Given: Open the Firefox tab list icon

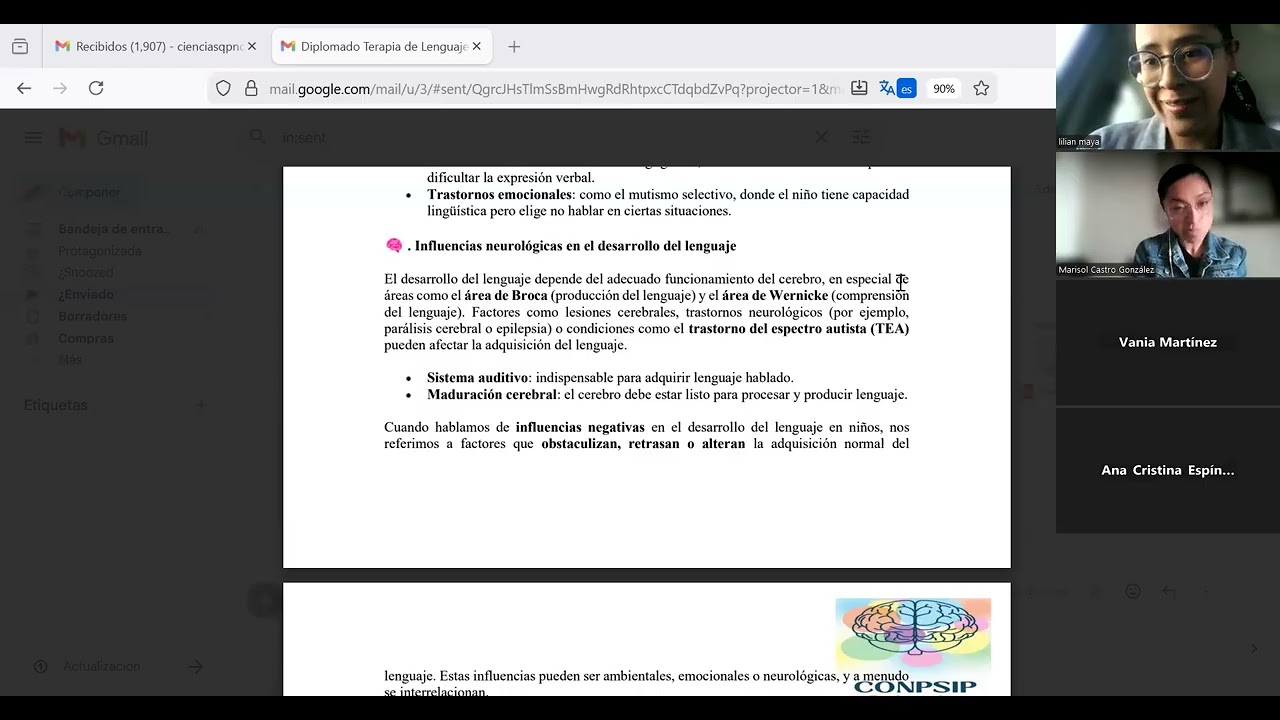Looking at the screenshot, I should click(20, 46).
